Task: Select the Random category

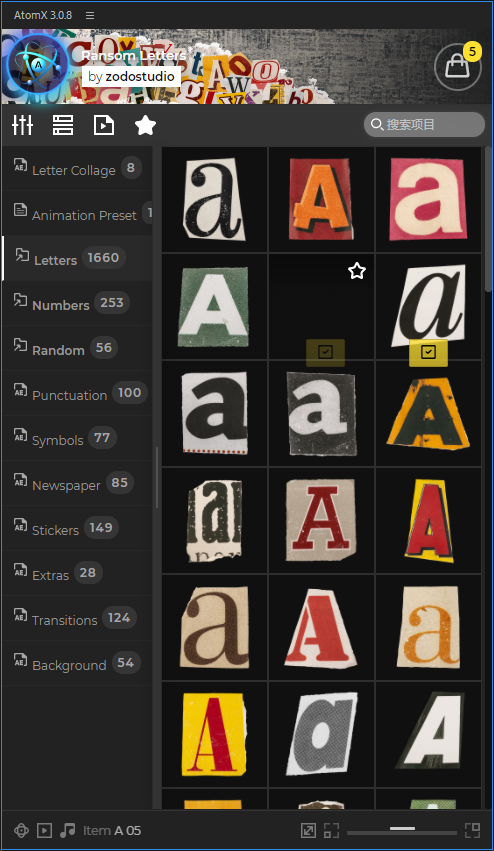Action: coord(77,348)
